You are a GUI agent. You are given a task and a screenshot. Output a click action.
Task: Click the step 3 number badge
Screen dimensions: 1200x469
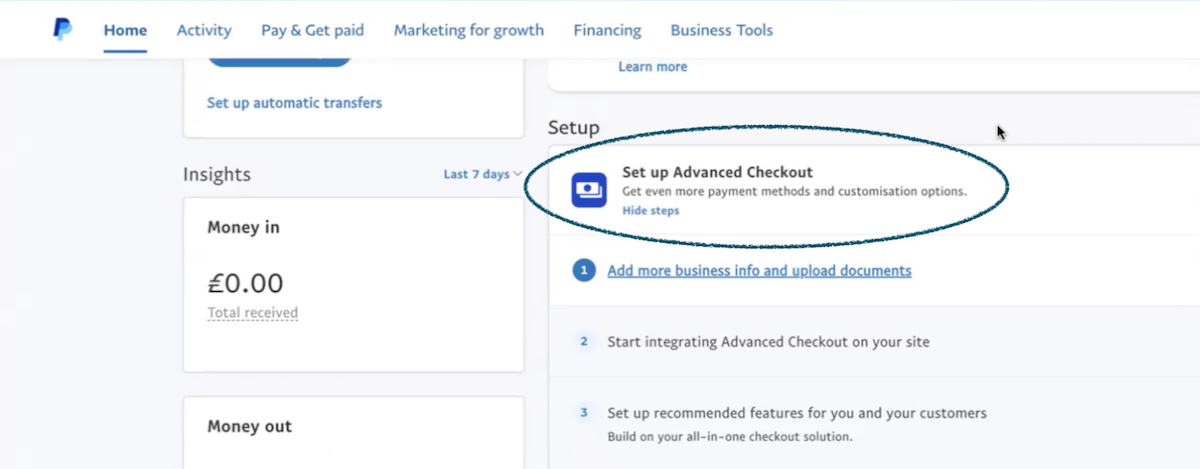pos(584,413)
